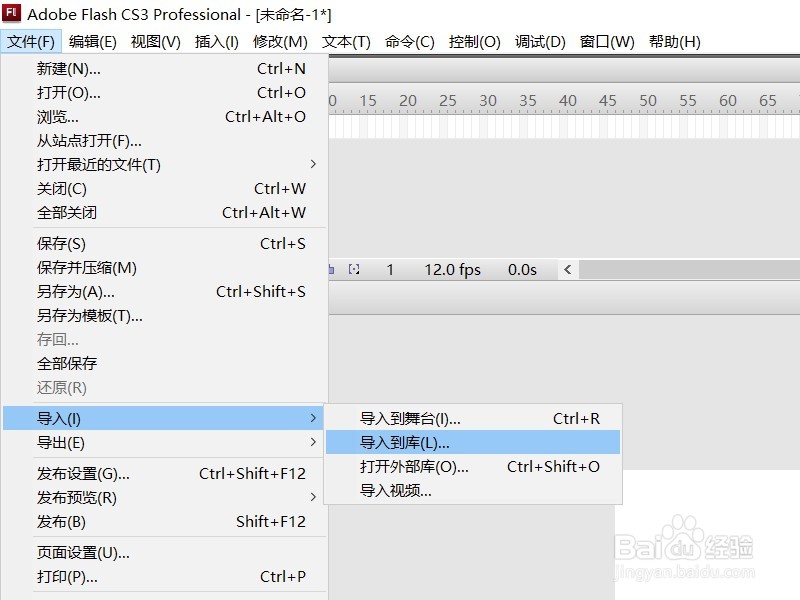
Task: Choose 新建(N)... from File menu
Action: 164,68
